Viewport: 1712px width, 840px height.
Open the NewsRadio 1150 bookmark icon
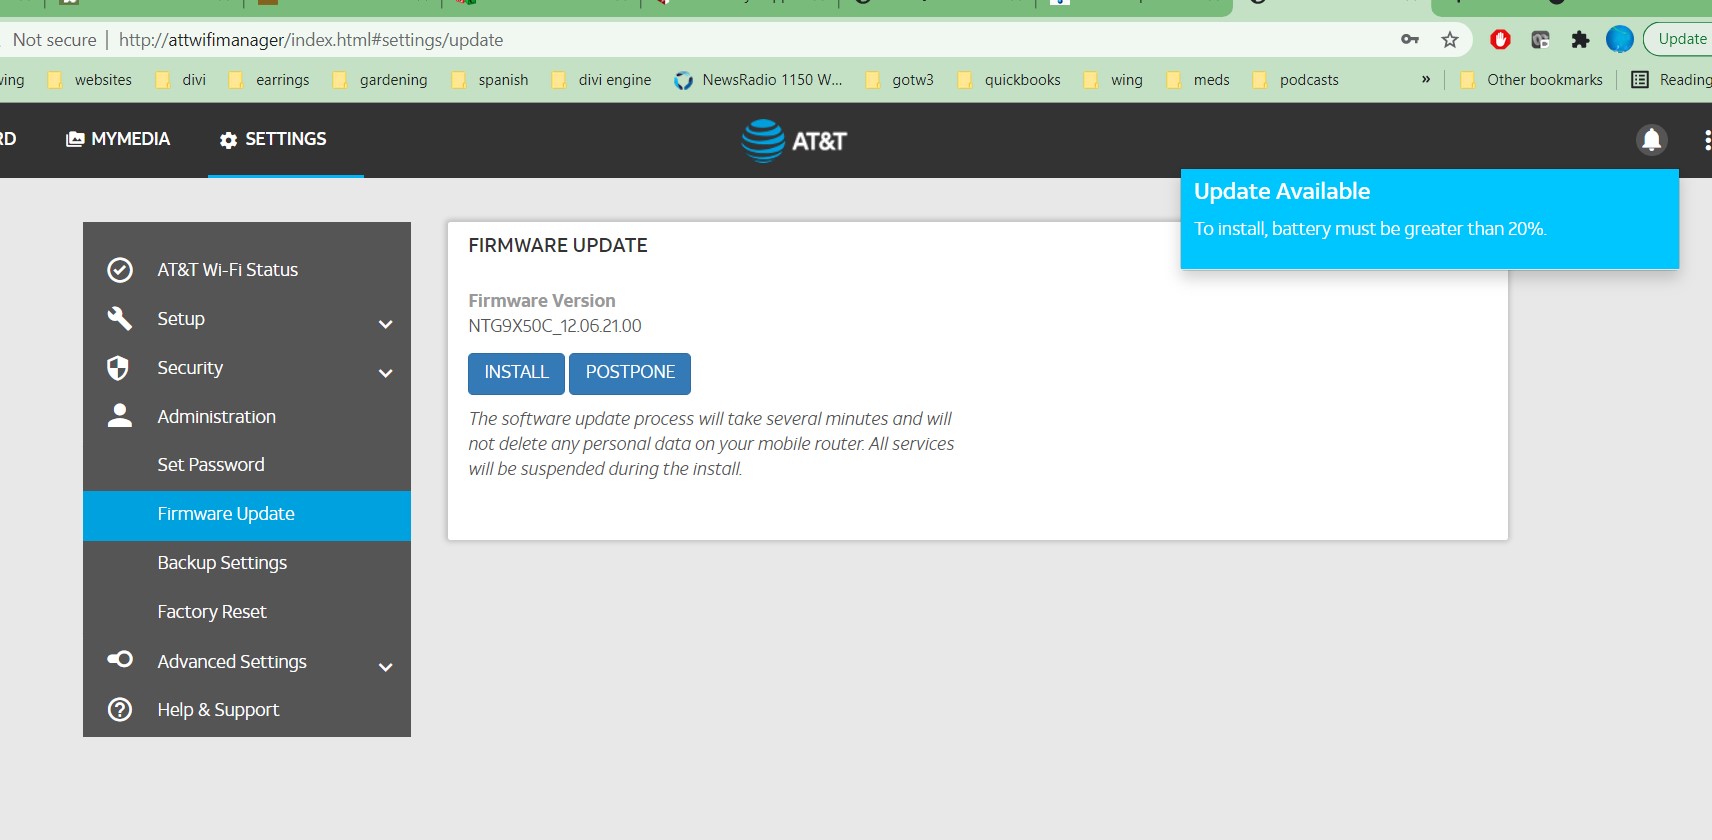click(683, 80)
